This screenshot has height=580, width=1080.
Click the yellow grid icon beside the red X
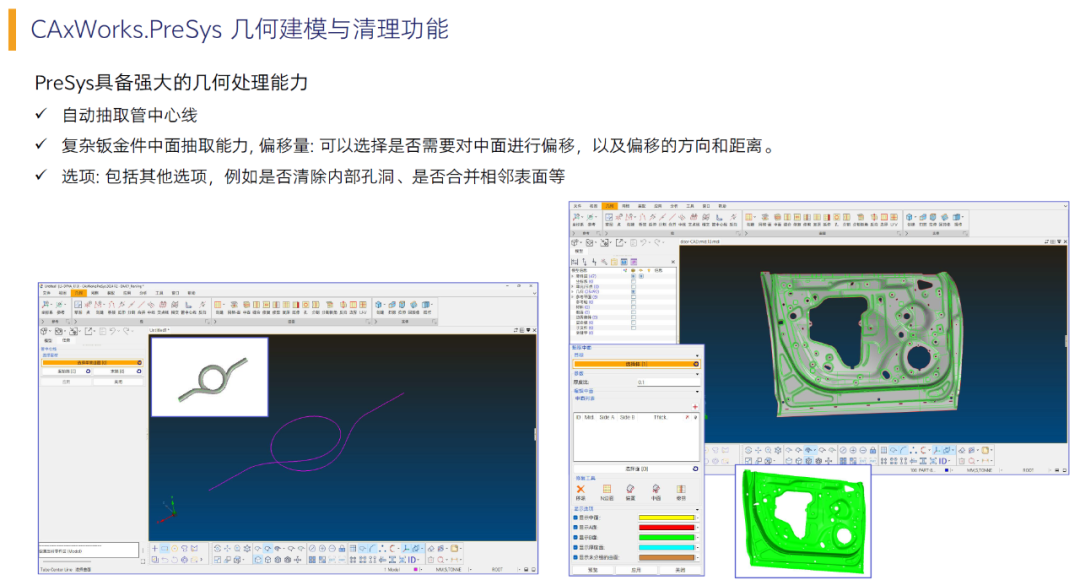pyautogui.click(x=607, y=489)
